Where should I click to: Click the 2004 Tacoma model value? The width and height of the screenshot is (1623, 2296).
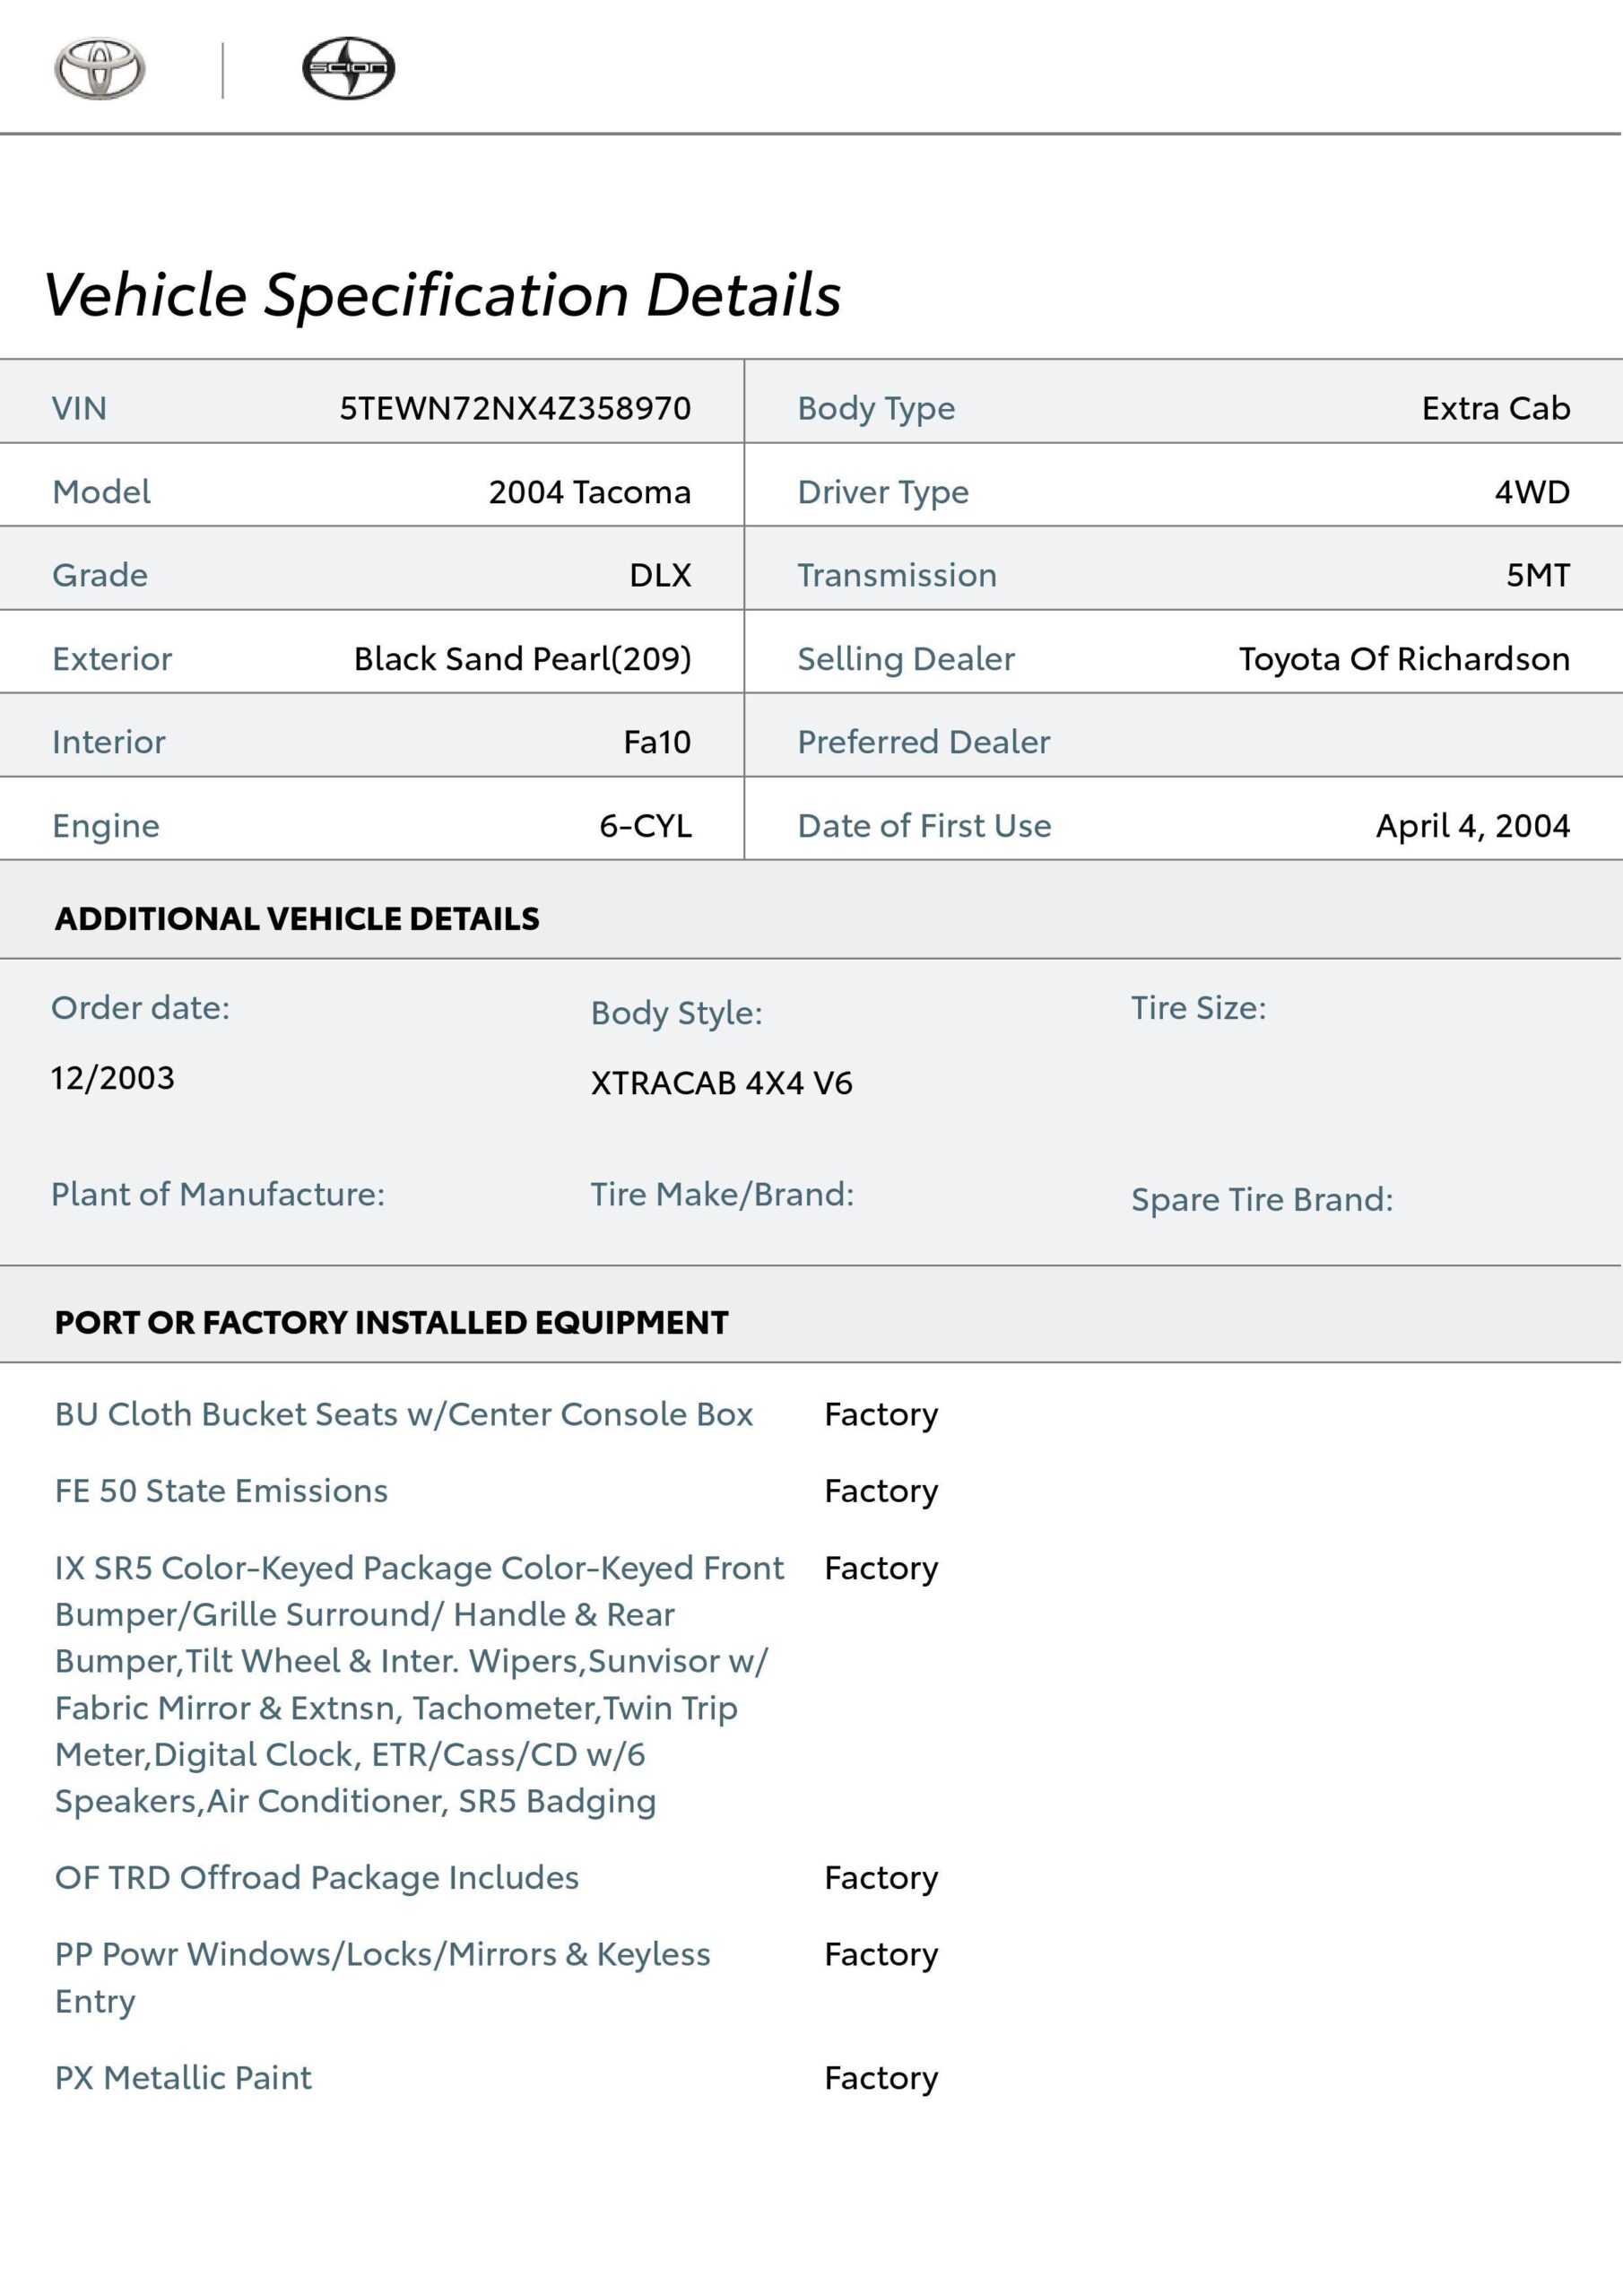(x=589, y=492)
